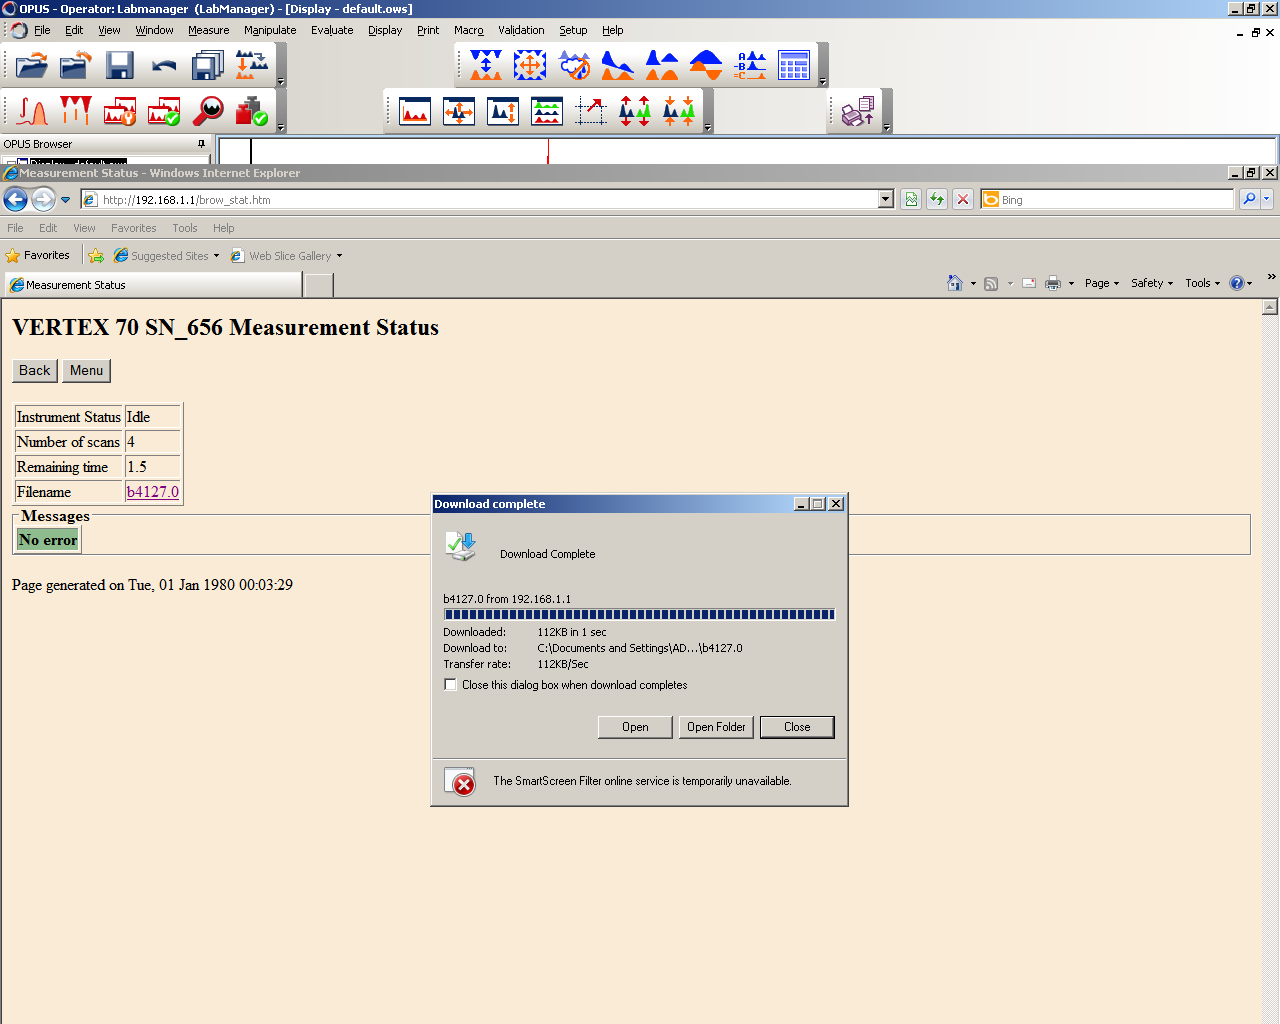The width and height of the screenshot is (1280, 1024).
Task: Click the blue table grid icon
Action: coord(794,66)
